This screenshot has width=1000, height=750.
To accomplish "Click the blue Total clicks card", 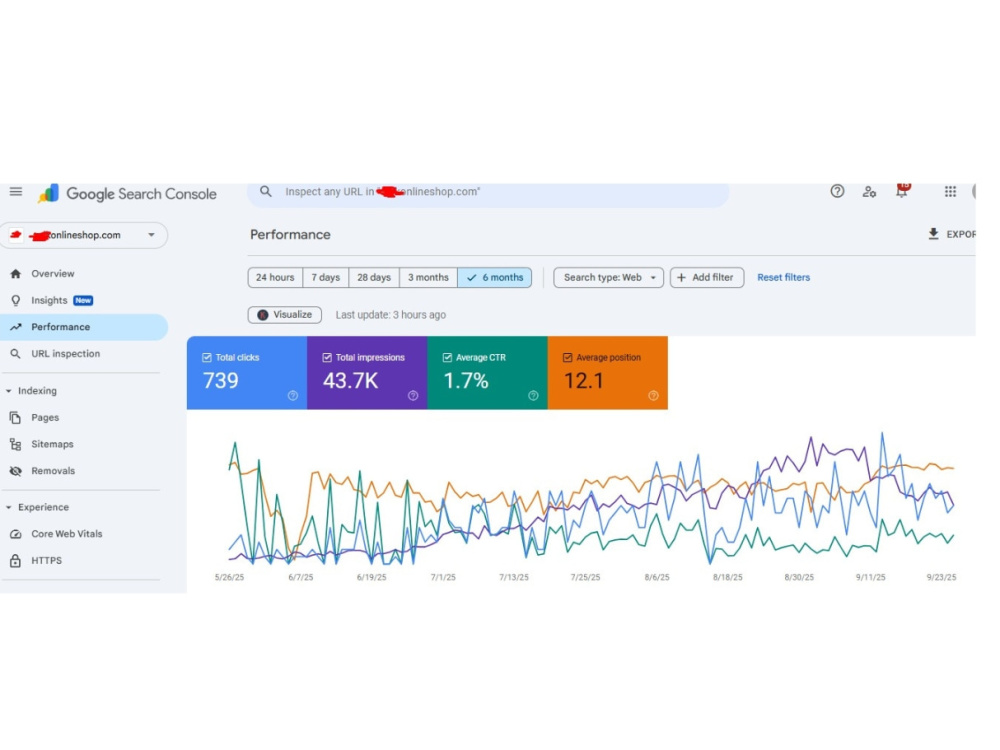I will click(x=247, y=372).
